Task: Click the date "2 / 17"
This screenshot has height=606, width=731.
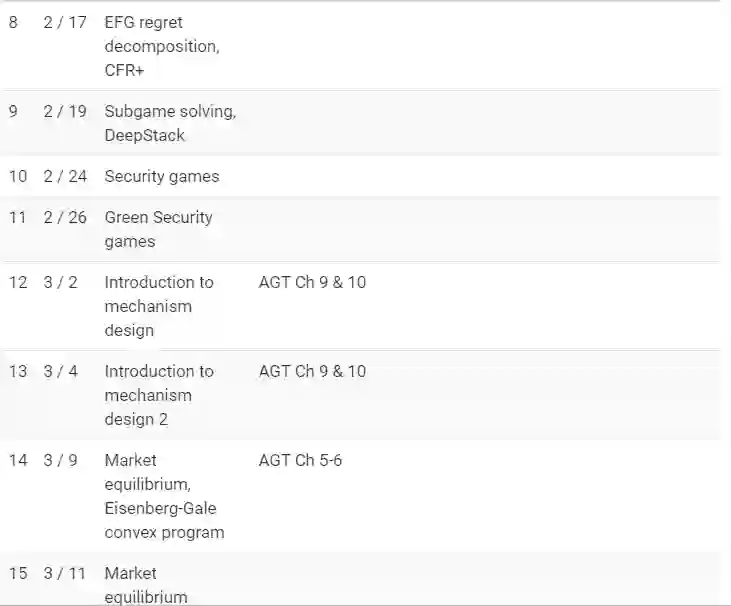Action: (65, 22)
